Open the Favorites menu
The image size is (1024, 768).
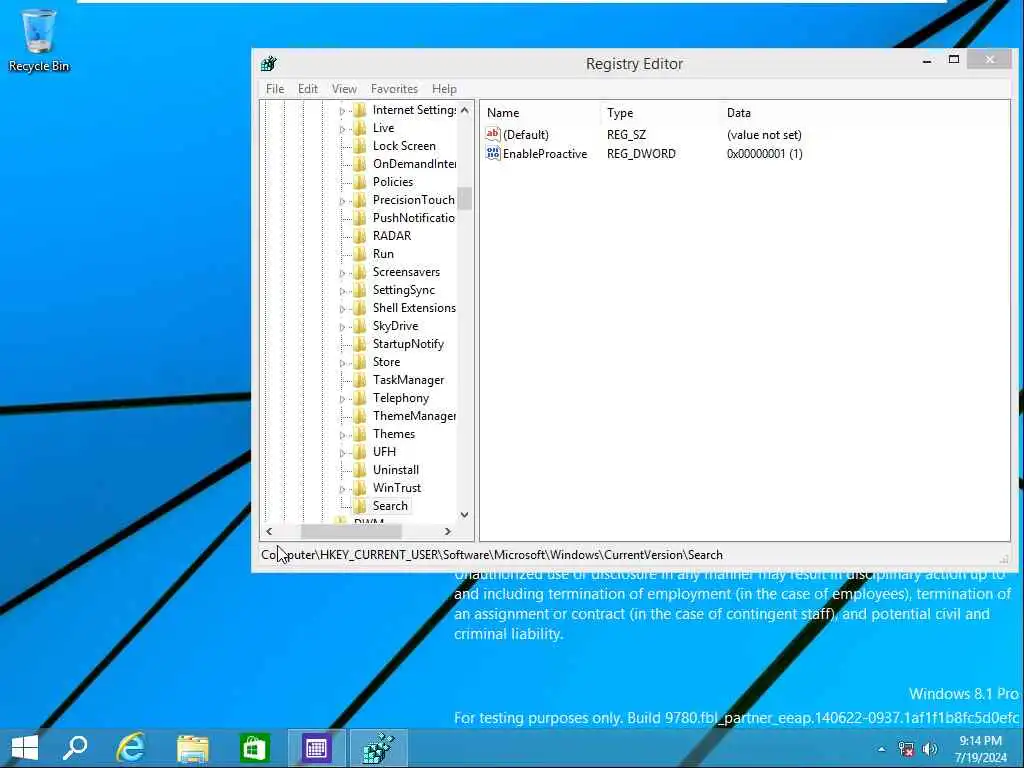pos(394,89)
